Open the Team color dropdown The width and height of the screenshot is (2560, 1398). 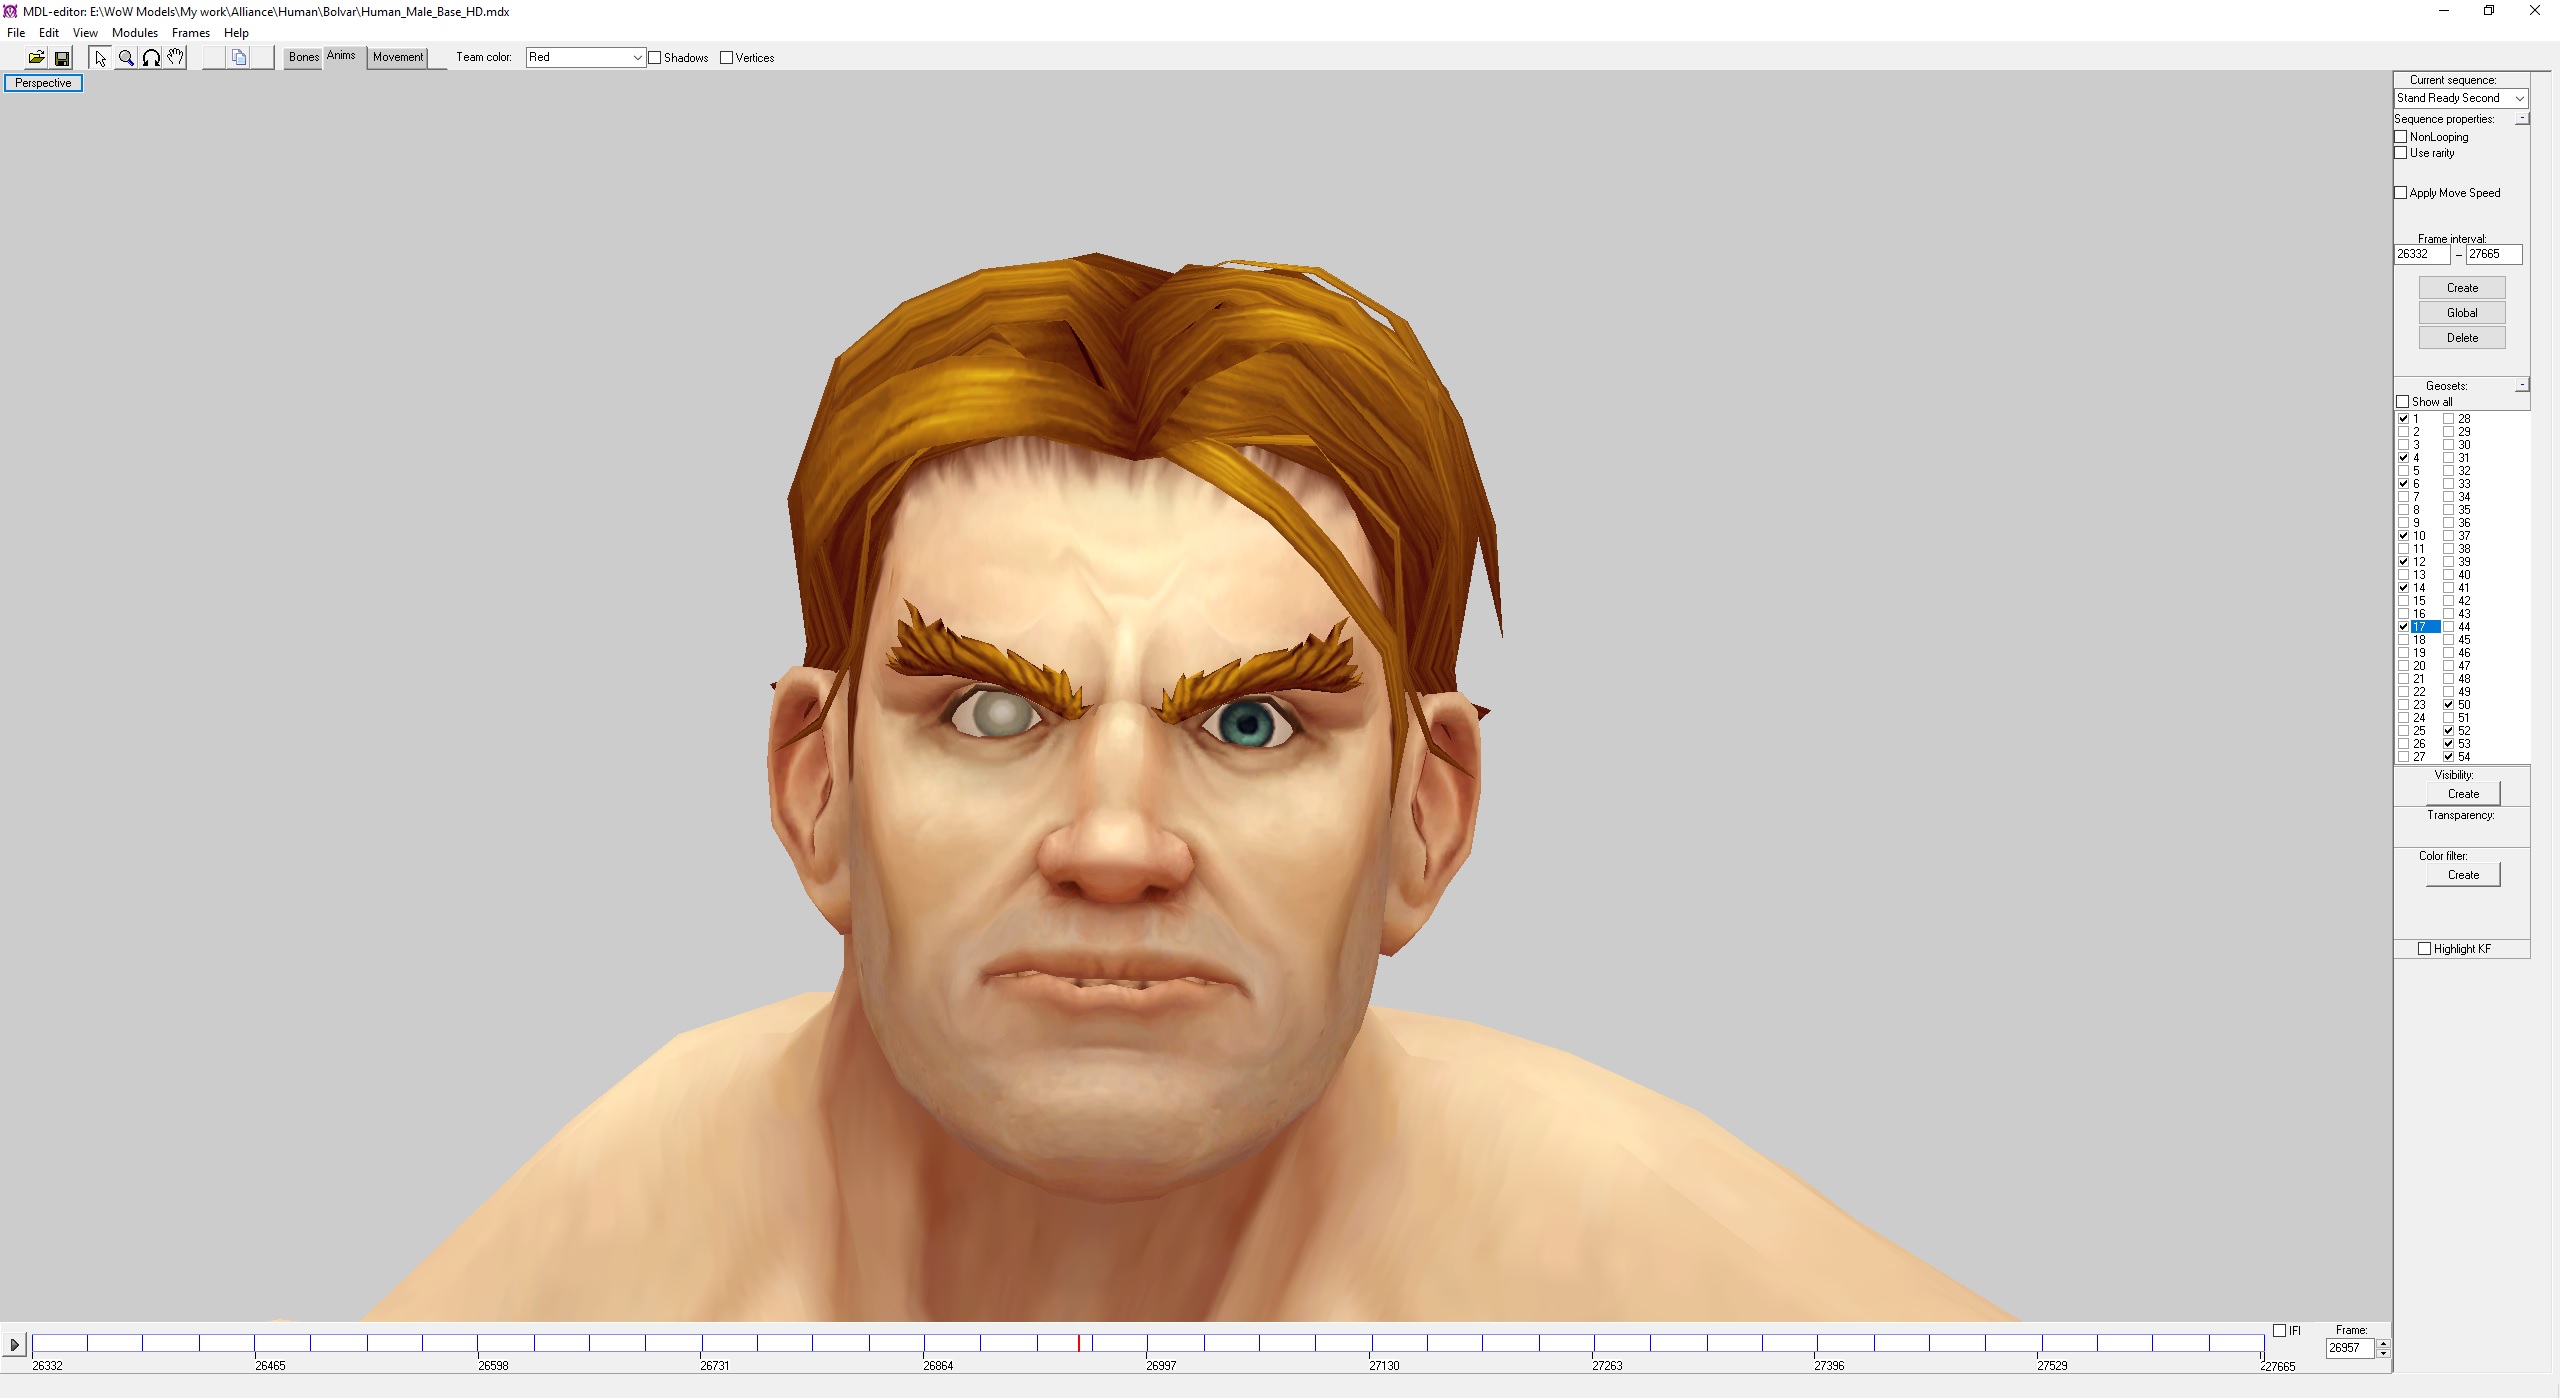(585, 58)
